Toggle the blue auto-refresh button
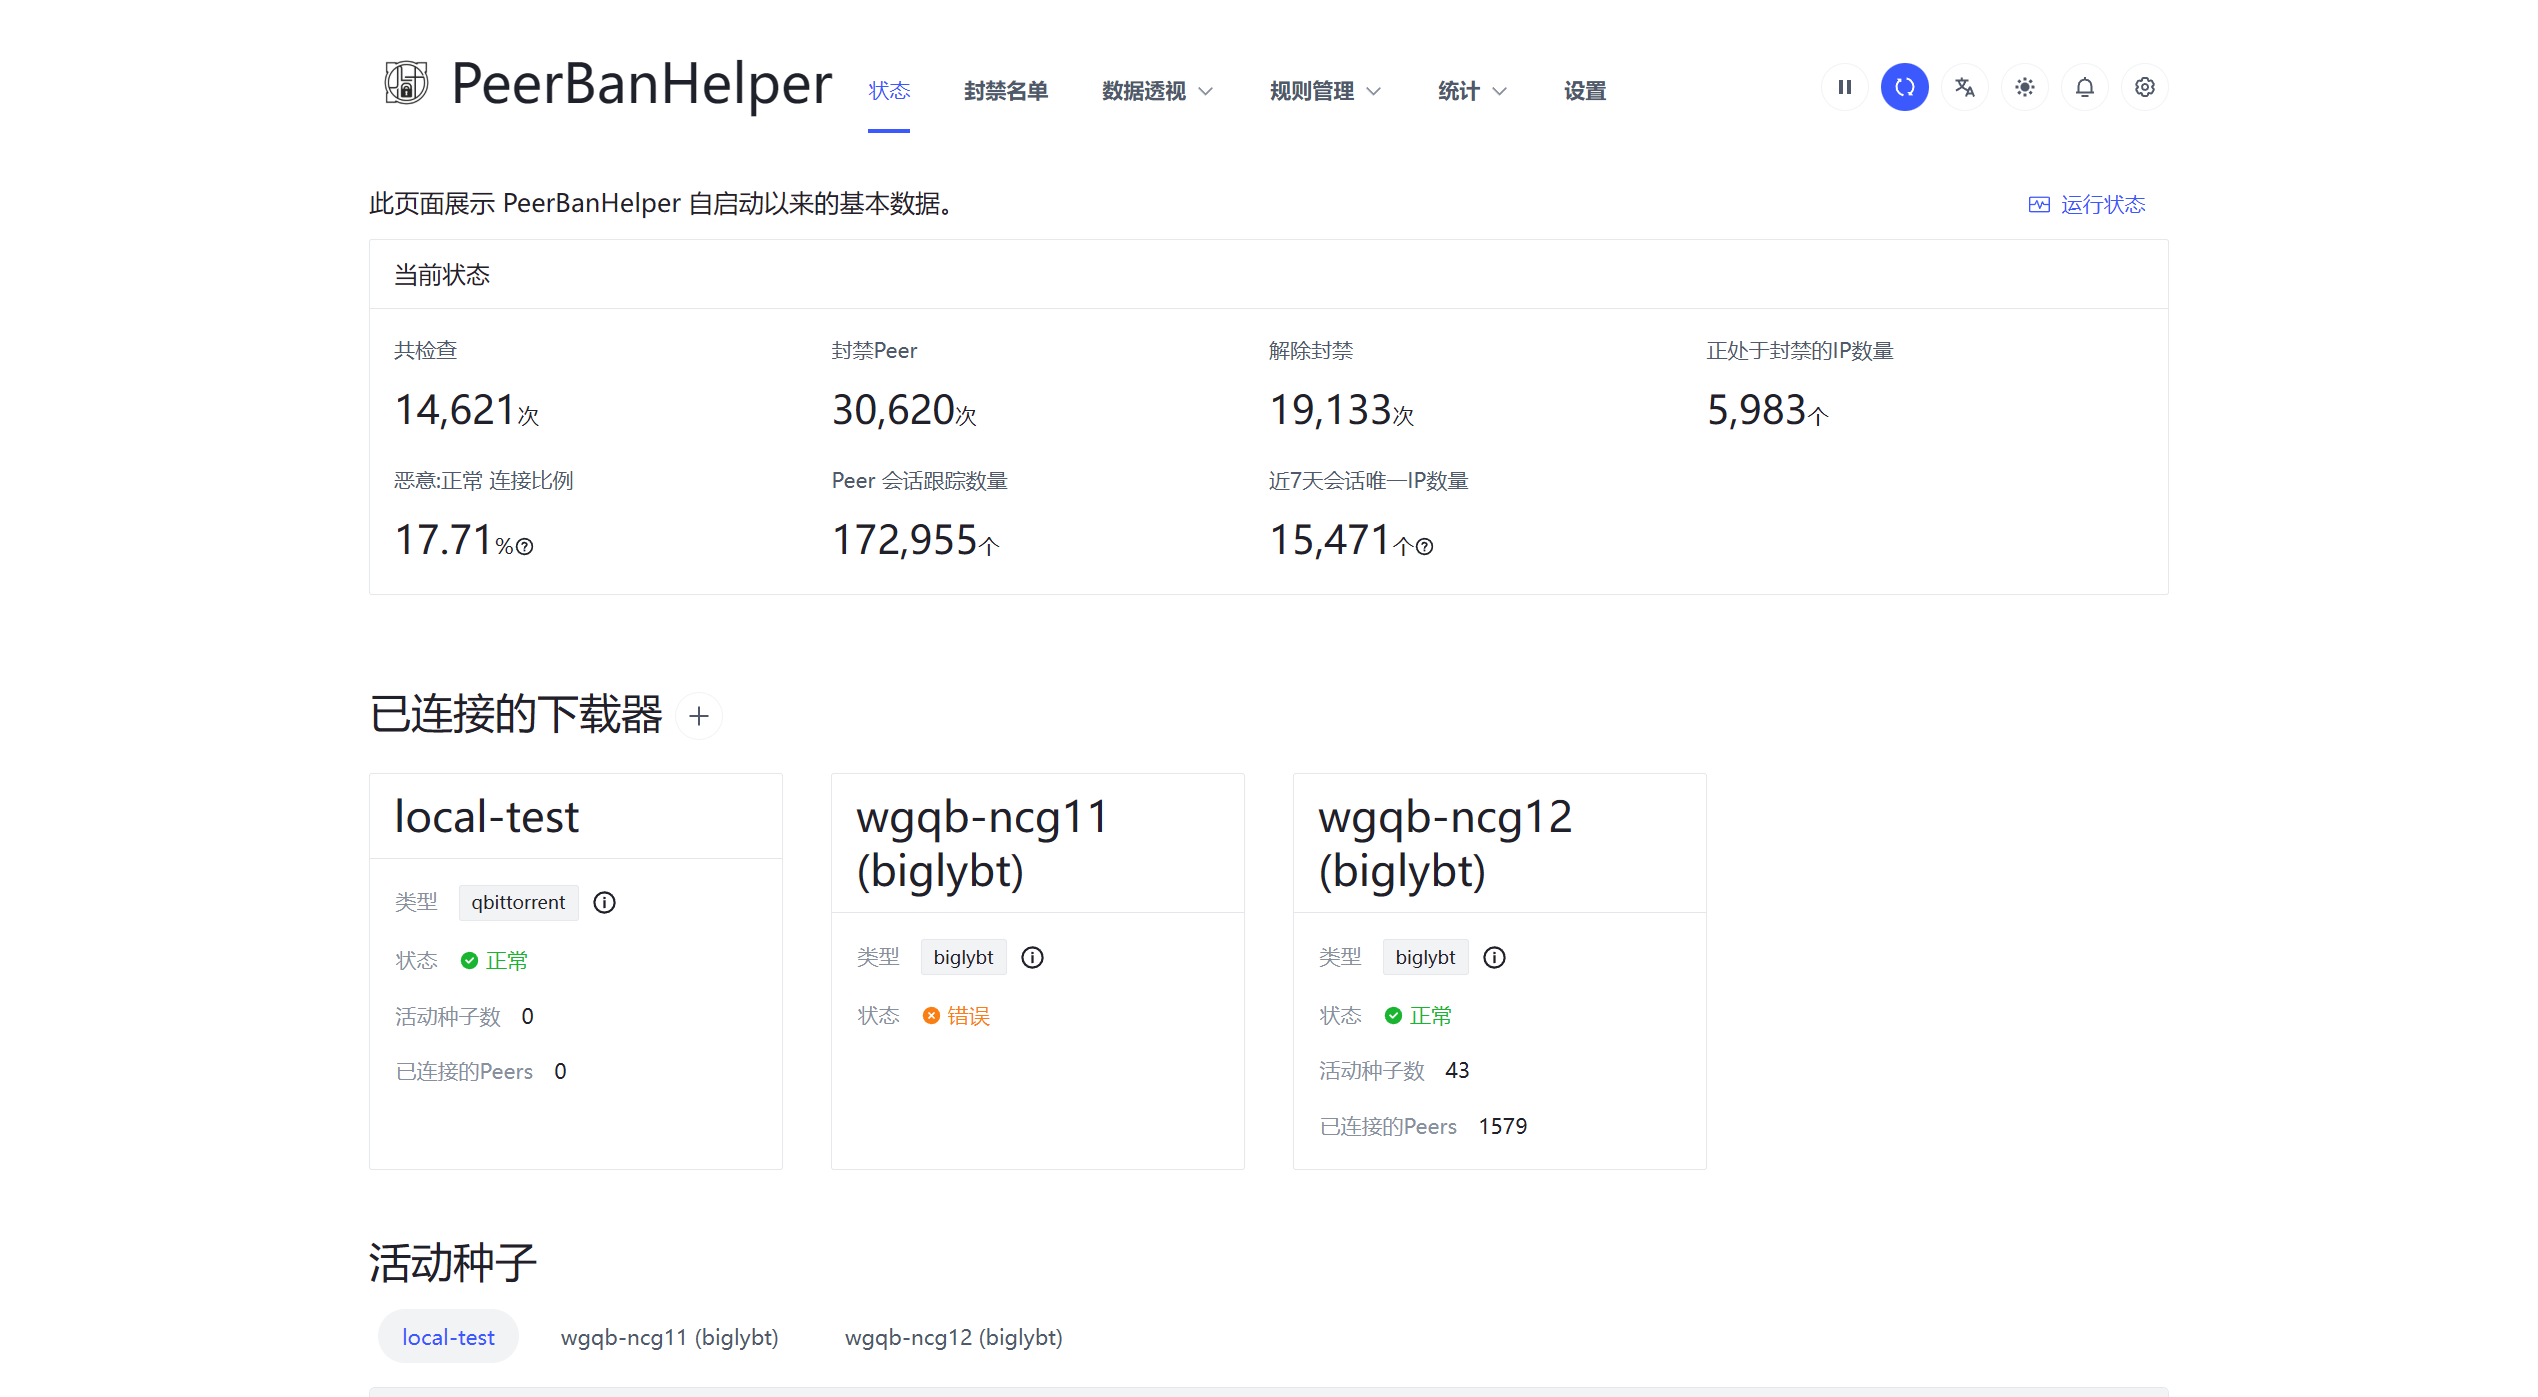Viewport: 2538px width, 1397px height. click(1904, 88)
